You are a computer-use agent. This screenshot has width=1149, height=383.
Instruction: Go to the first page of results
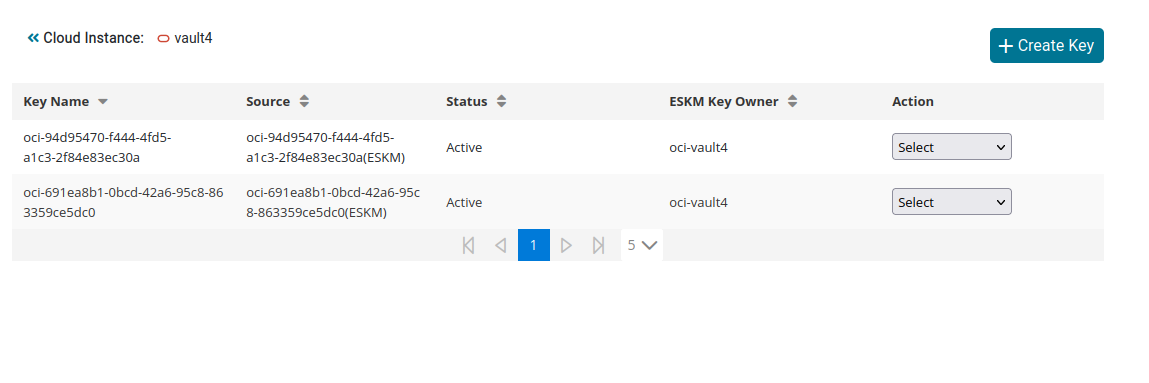click(x=468, y=245)
